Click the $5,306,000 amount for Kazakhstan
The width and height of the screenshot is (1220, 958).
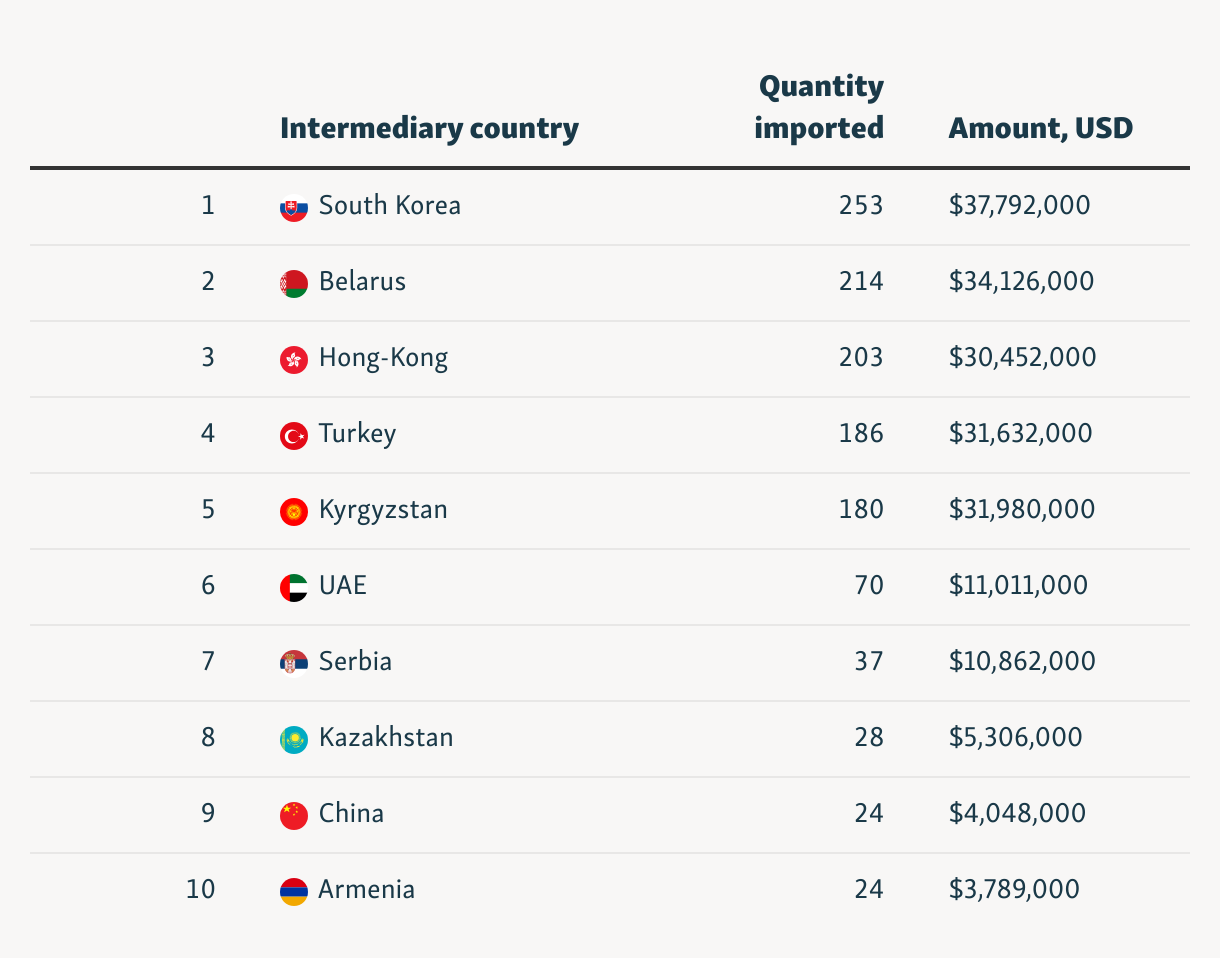coord(1015,738)
